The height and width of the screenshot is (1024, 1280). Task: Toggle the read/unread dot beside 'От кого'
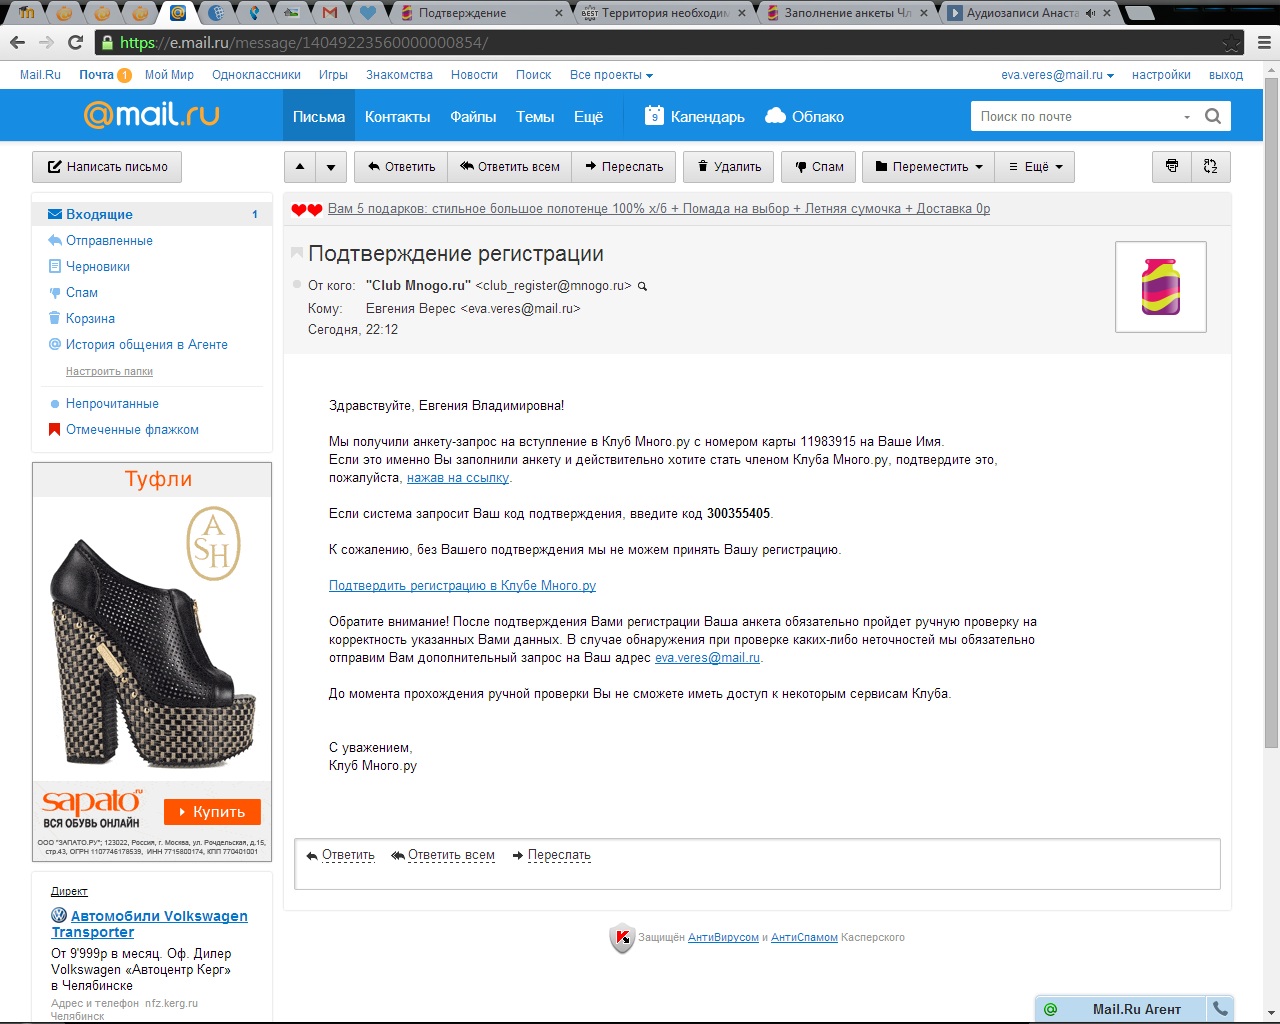tap(296, 285)
